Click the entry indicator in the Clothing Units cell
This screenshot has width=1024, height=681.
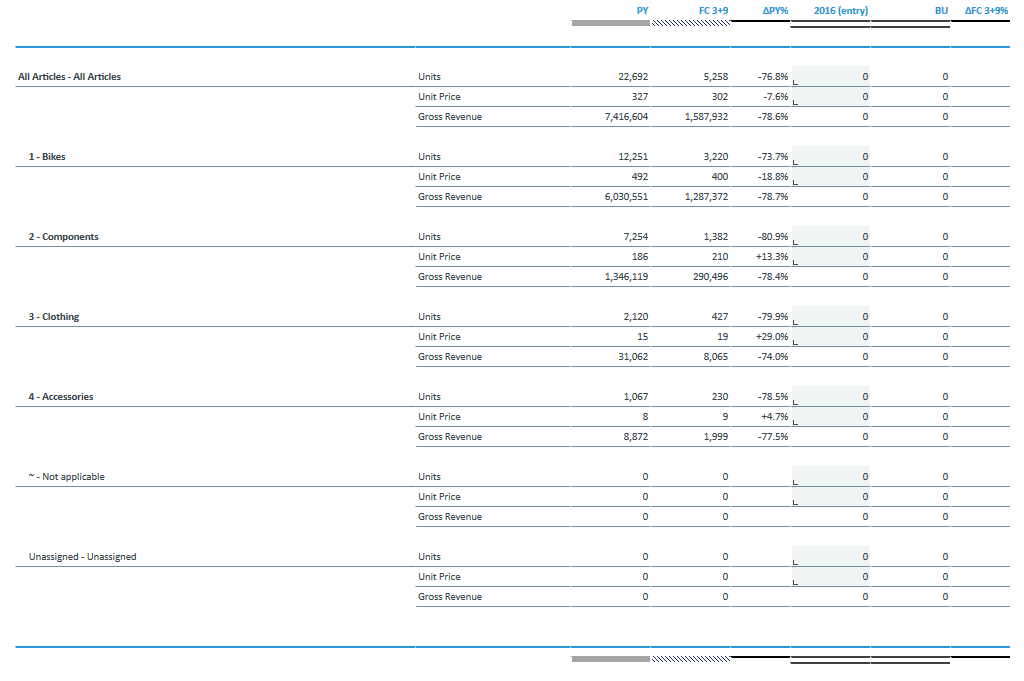point(795,320)
